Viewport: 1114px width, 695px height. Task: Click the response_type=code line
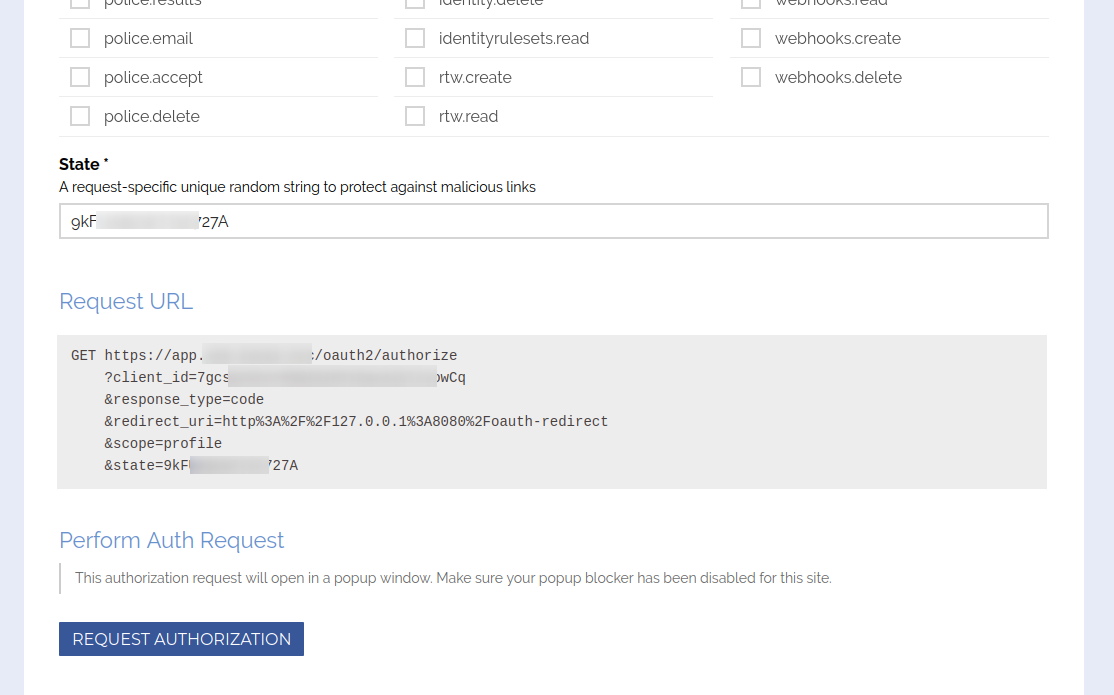[x=184, y=400]
